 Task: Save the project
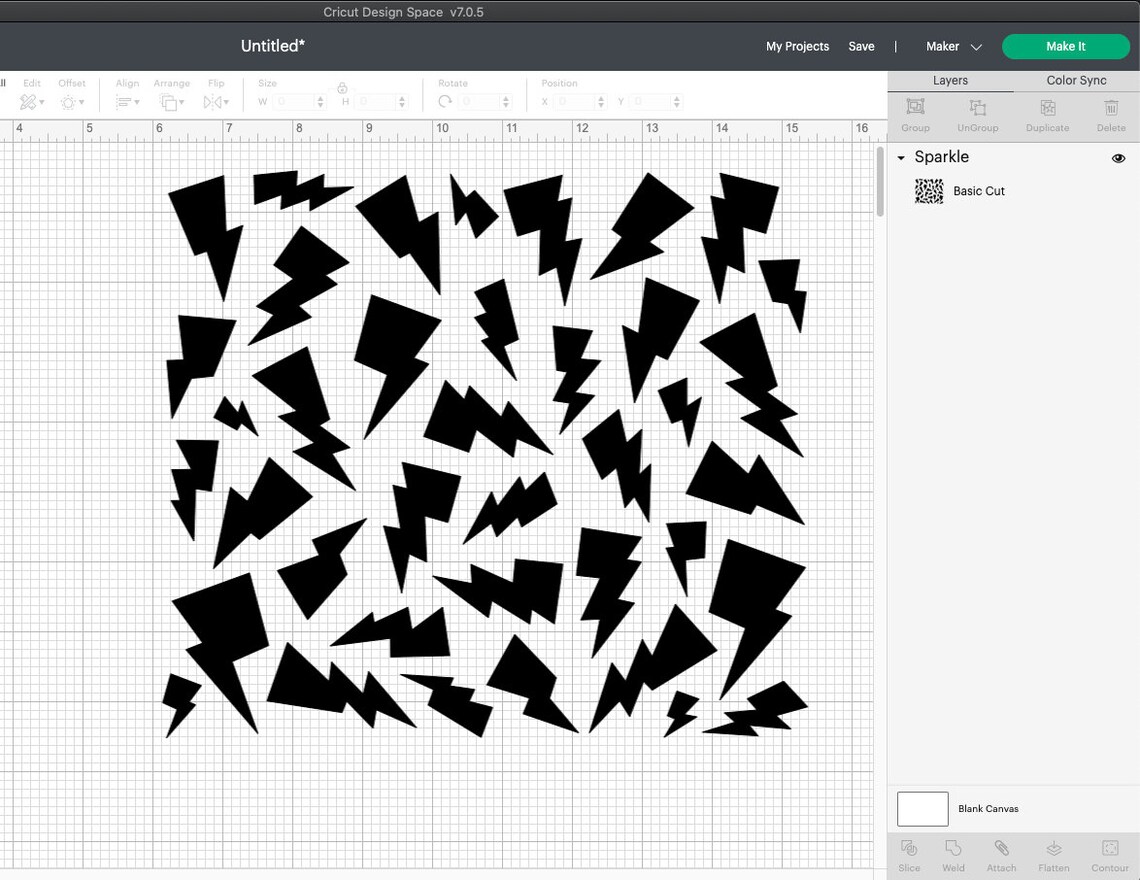[x=861, y=46]
